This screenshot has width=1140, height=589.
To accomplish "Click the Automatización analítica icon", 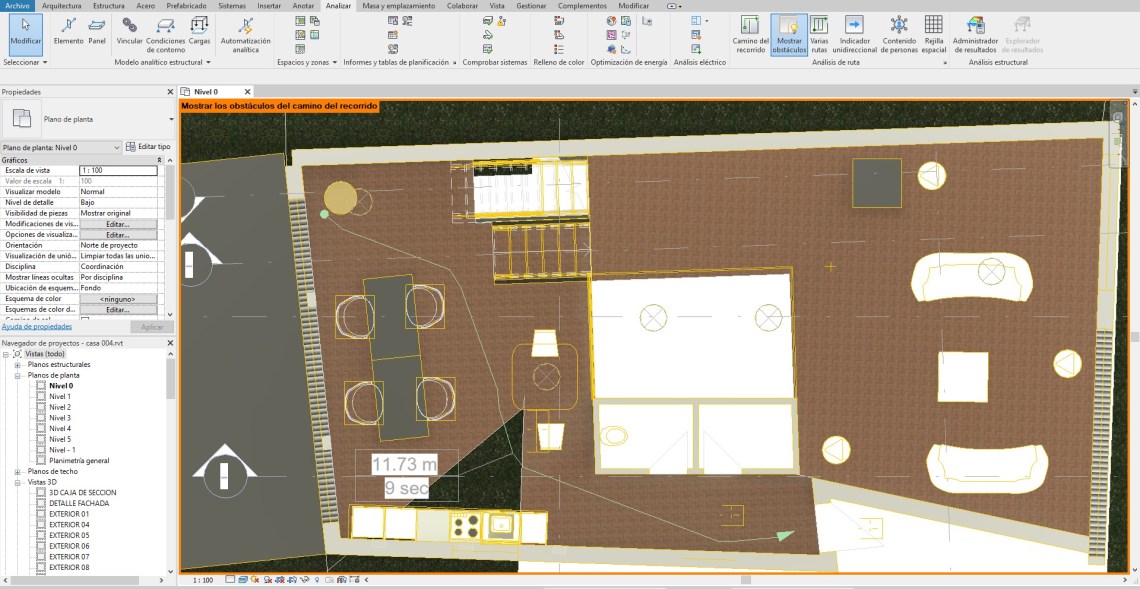I will coord(245,31).
